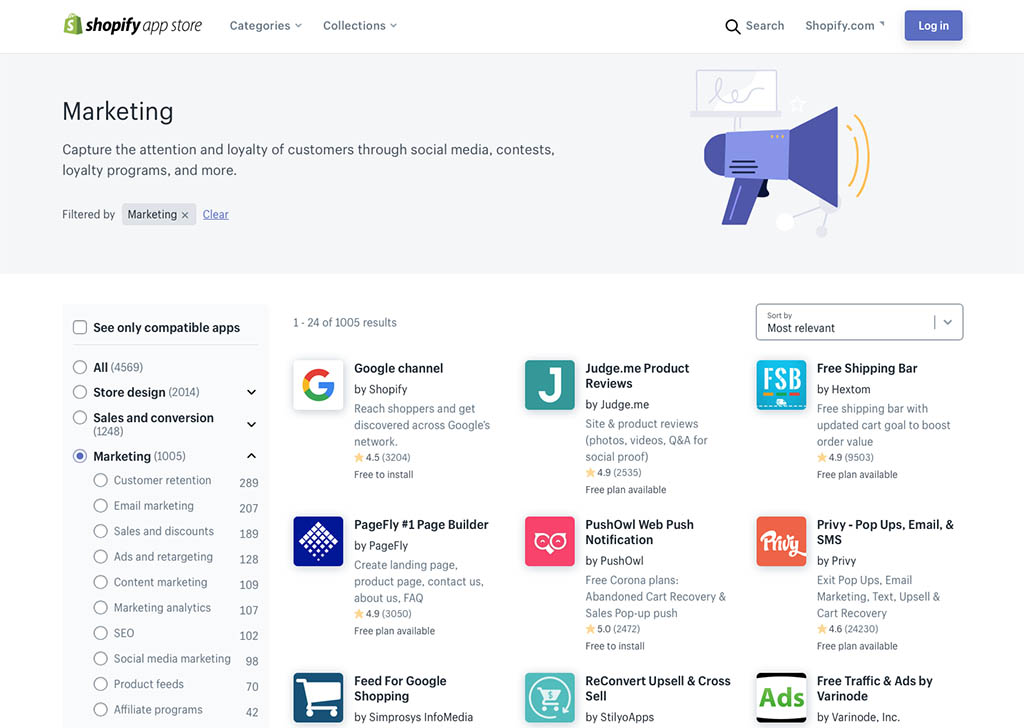Image resolution: width=1024 pixels, height=728 pixels.
Task: Tick the See only compatible apps checkbox
Action: (80, 327)
